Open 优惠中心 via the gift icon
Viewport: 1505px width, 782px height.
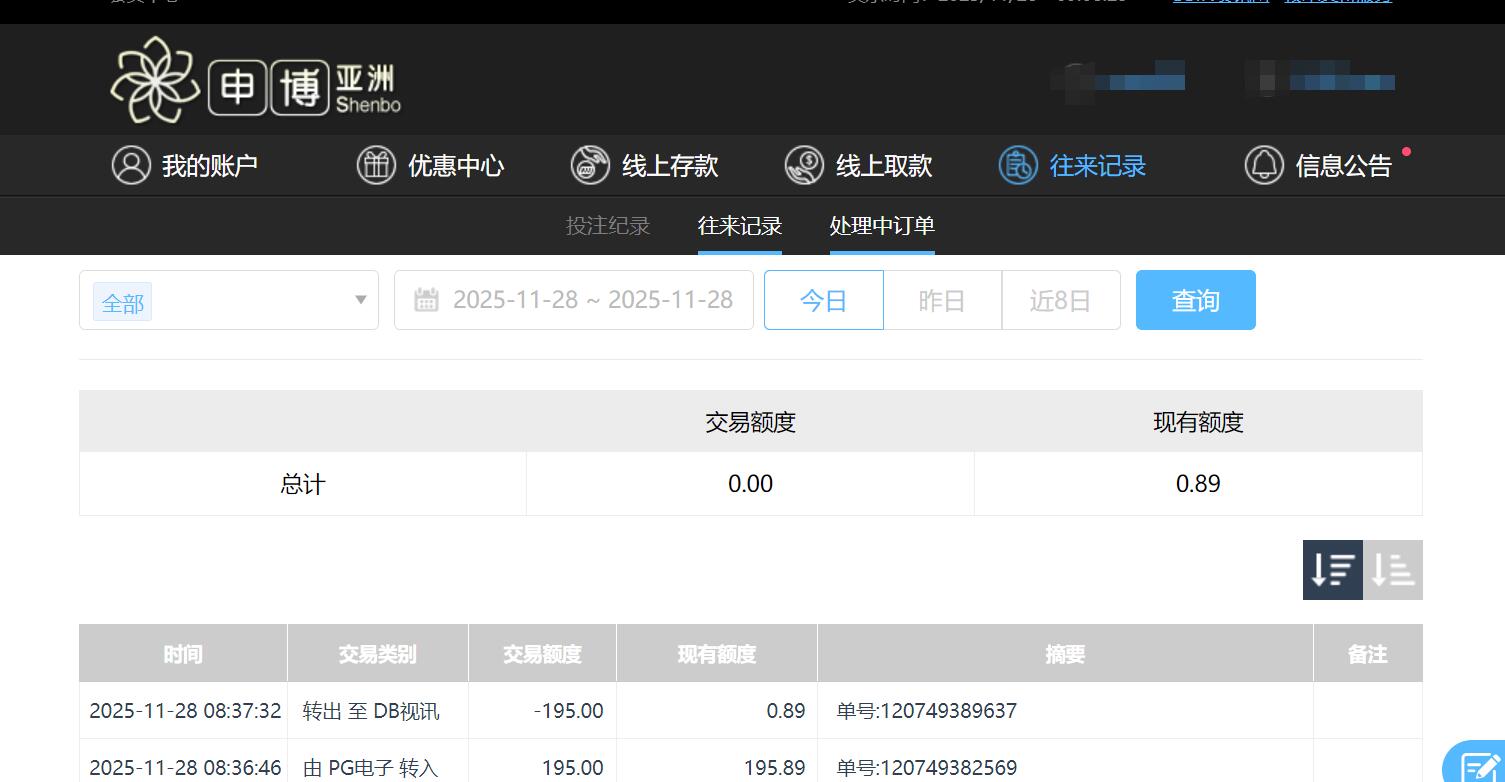pyautogui.click(x=376, y=165)
